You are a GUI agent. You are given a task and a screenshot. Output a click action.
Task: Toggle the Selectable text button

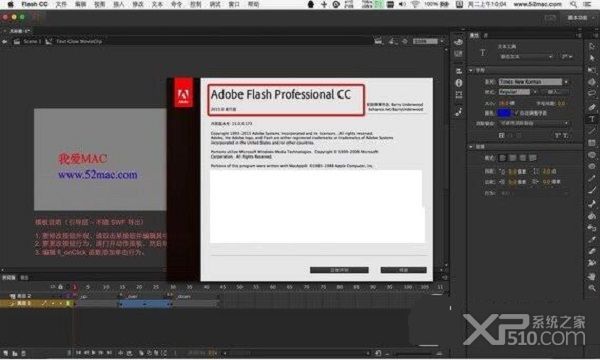[502, 135]
